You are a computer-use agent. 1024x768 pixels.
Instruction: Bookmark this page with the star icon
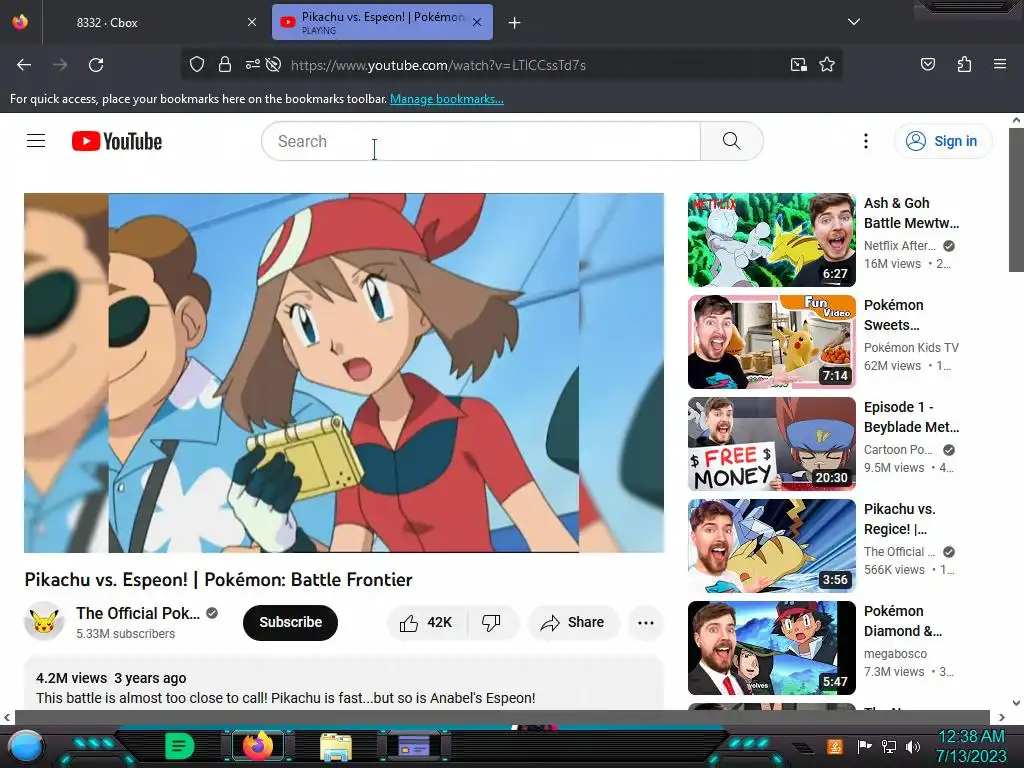click(x=827, y=65)
